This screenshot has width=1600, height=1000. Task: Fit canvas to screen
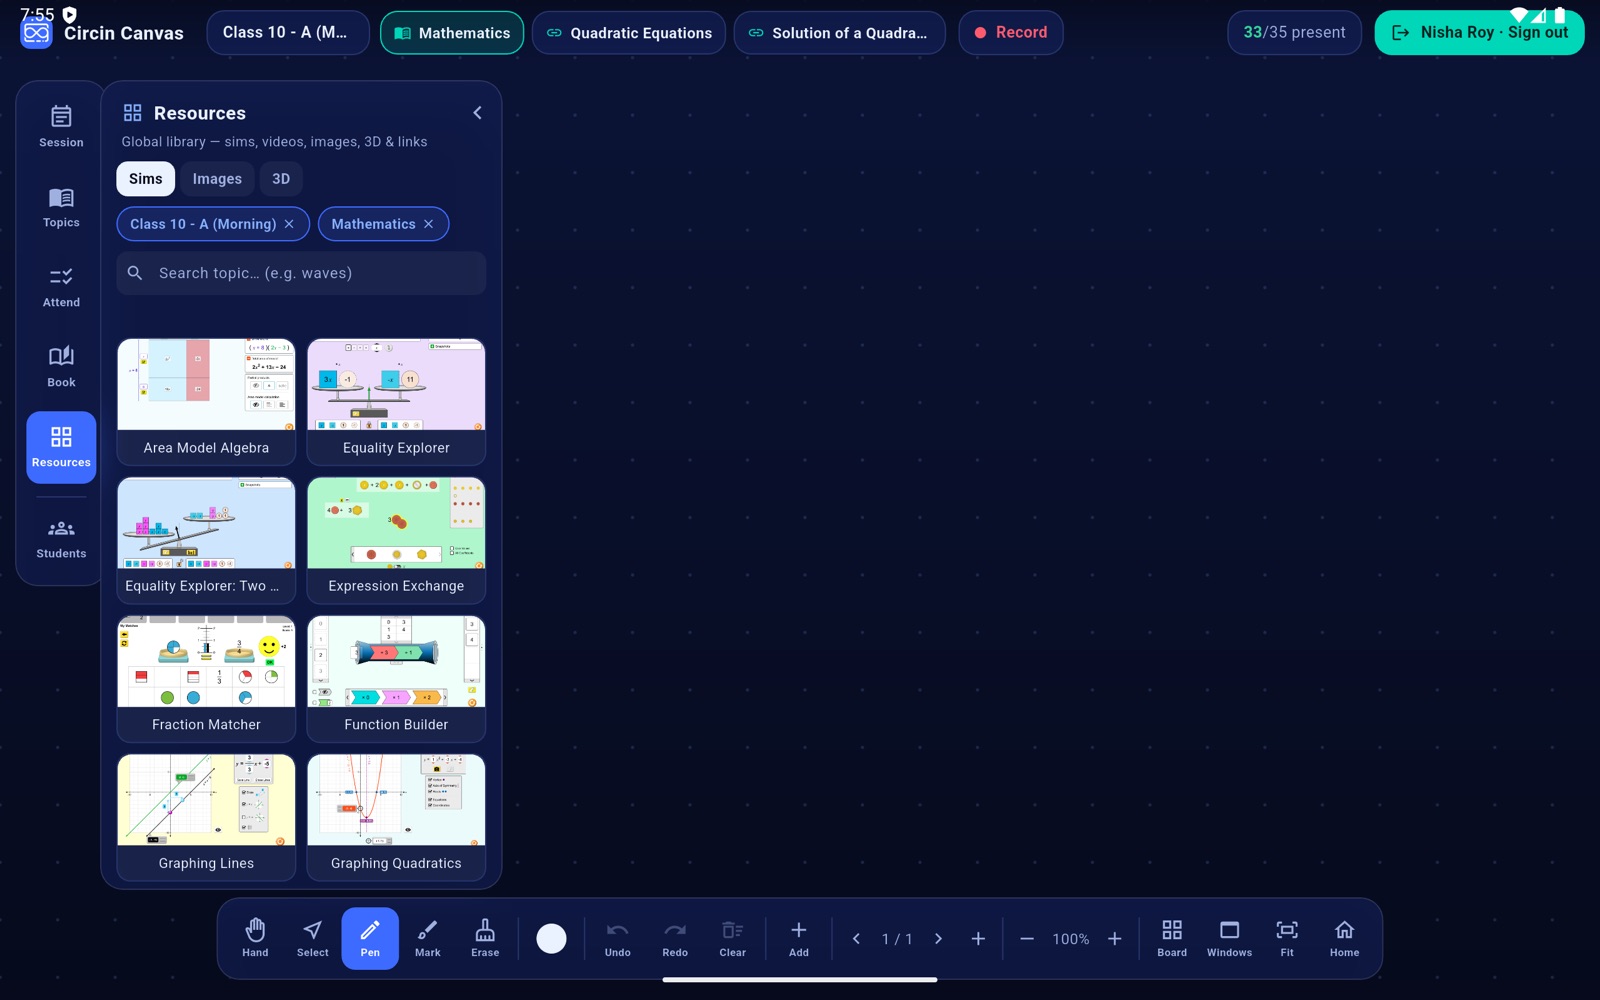[1287, 938]
